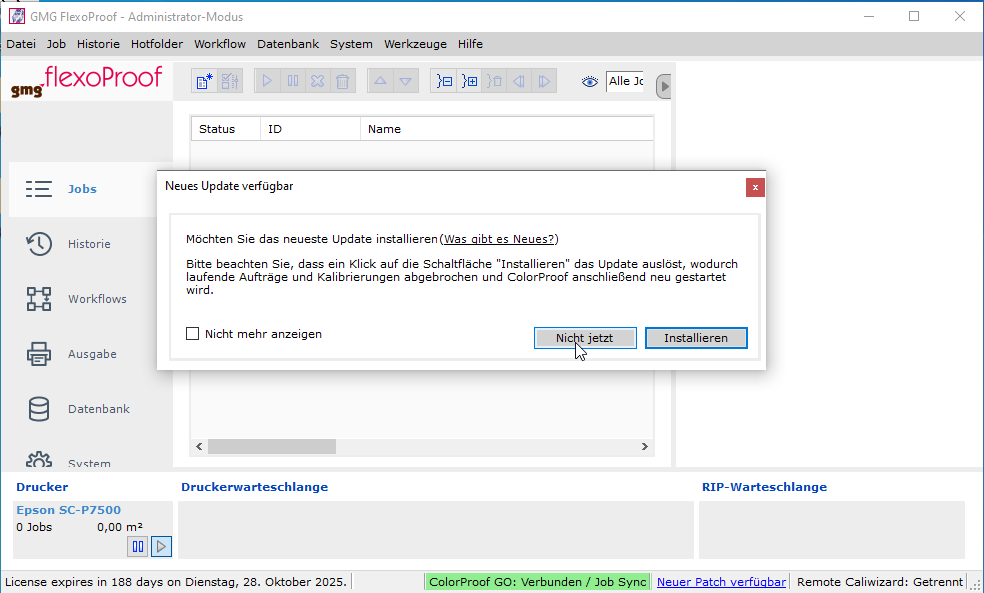
Task: Sort job list by Status column
Action: pyautogui.click(x=226, y=129)
